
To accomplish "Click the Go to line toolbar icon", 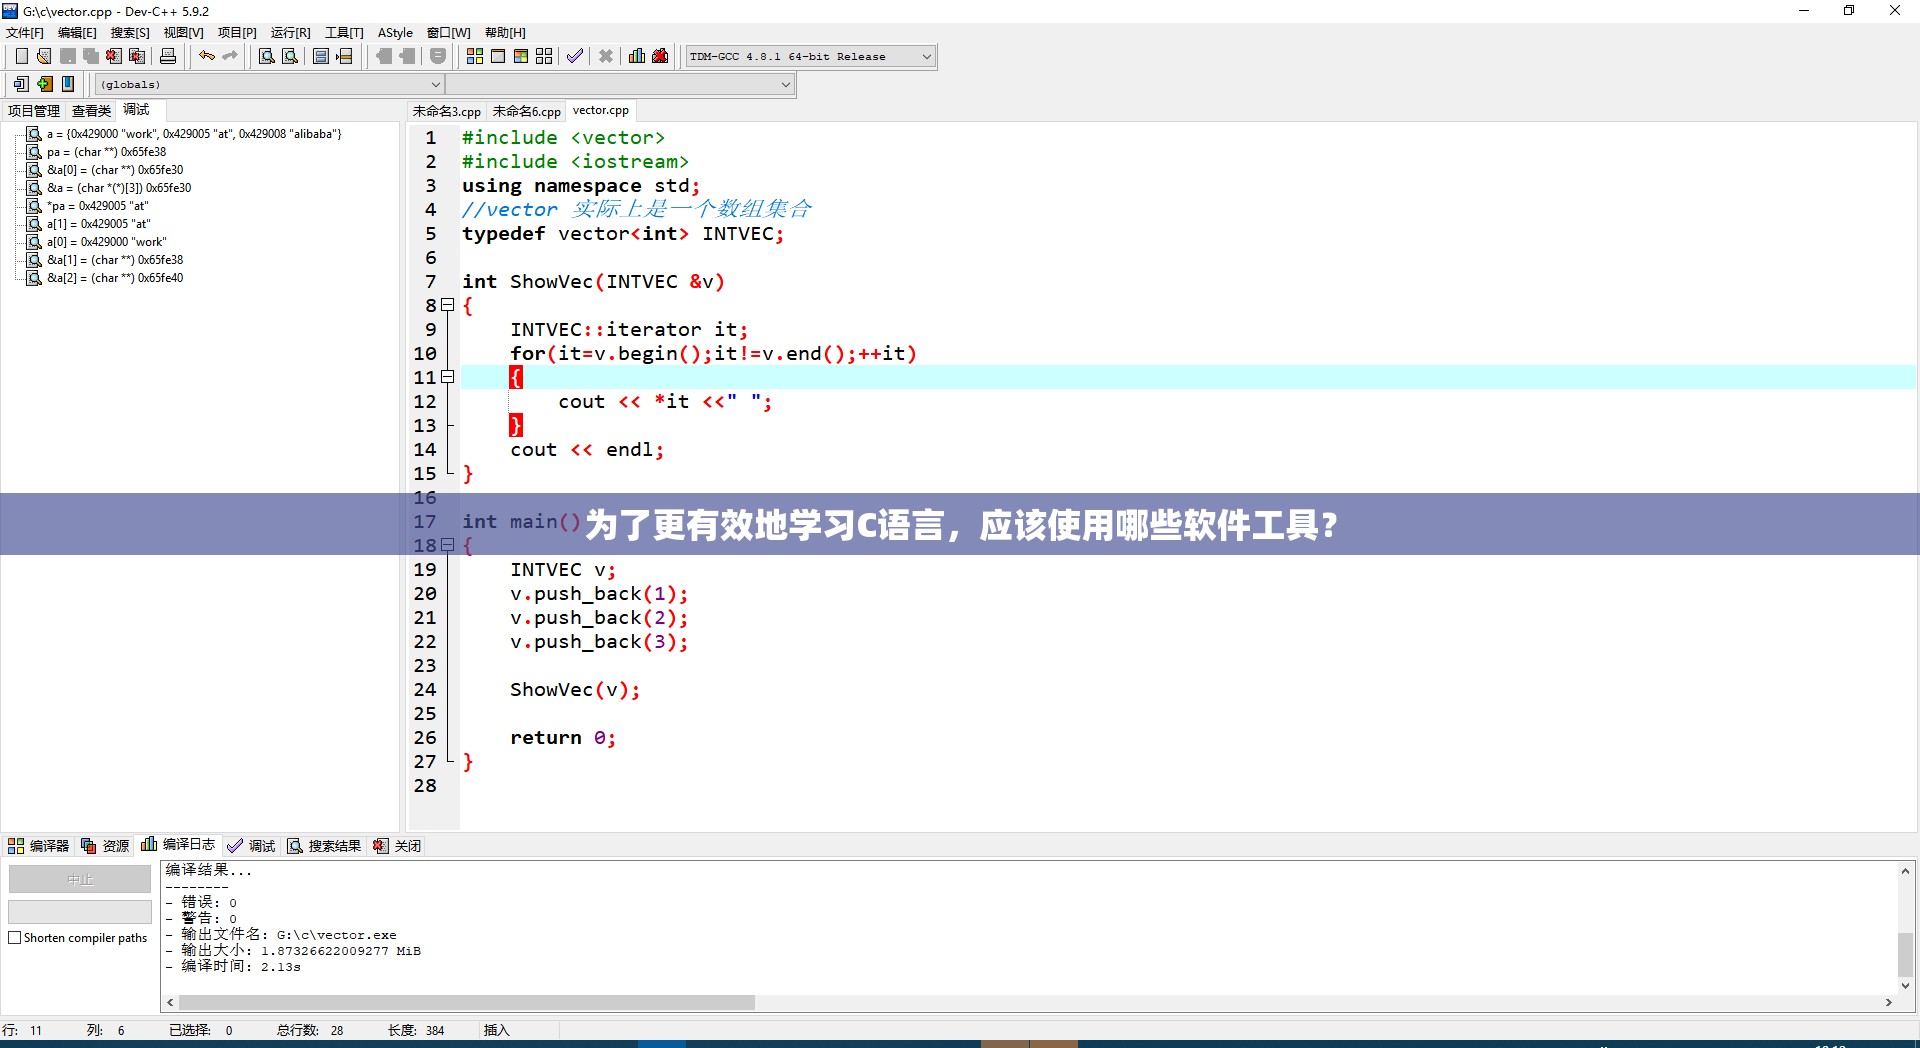I will pyautogui.click(x=345, y=57).
